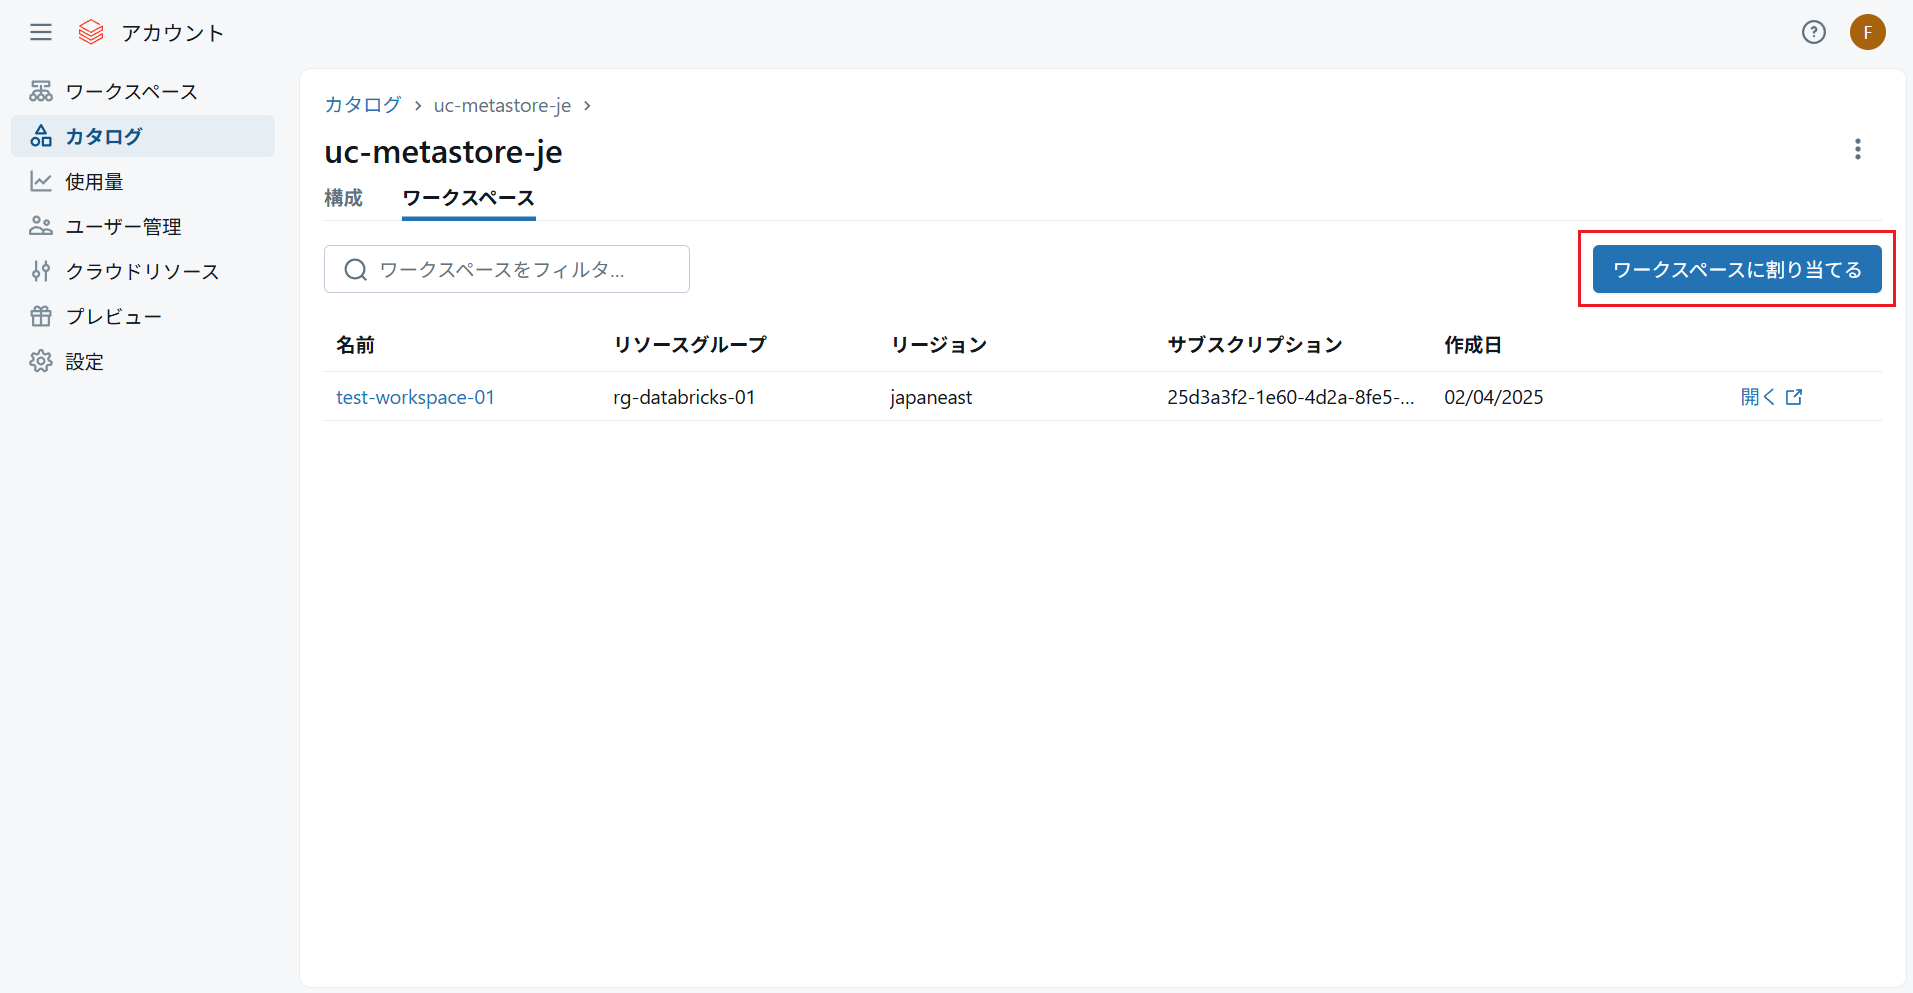Image resolution: width=1913 pixels, height=993 pixels.
Task: Open the hamburger navigation menu
Action: [41, 33]
